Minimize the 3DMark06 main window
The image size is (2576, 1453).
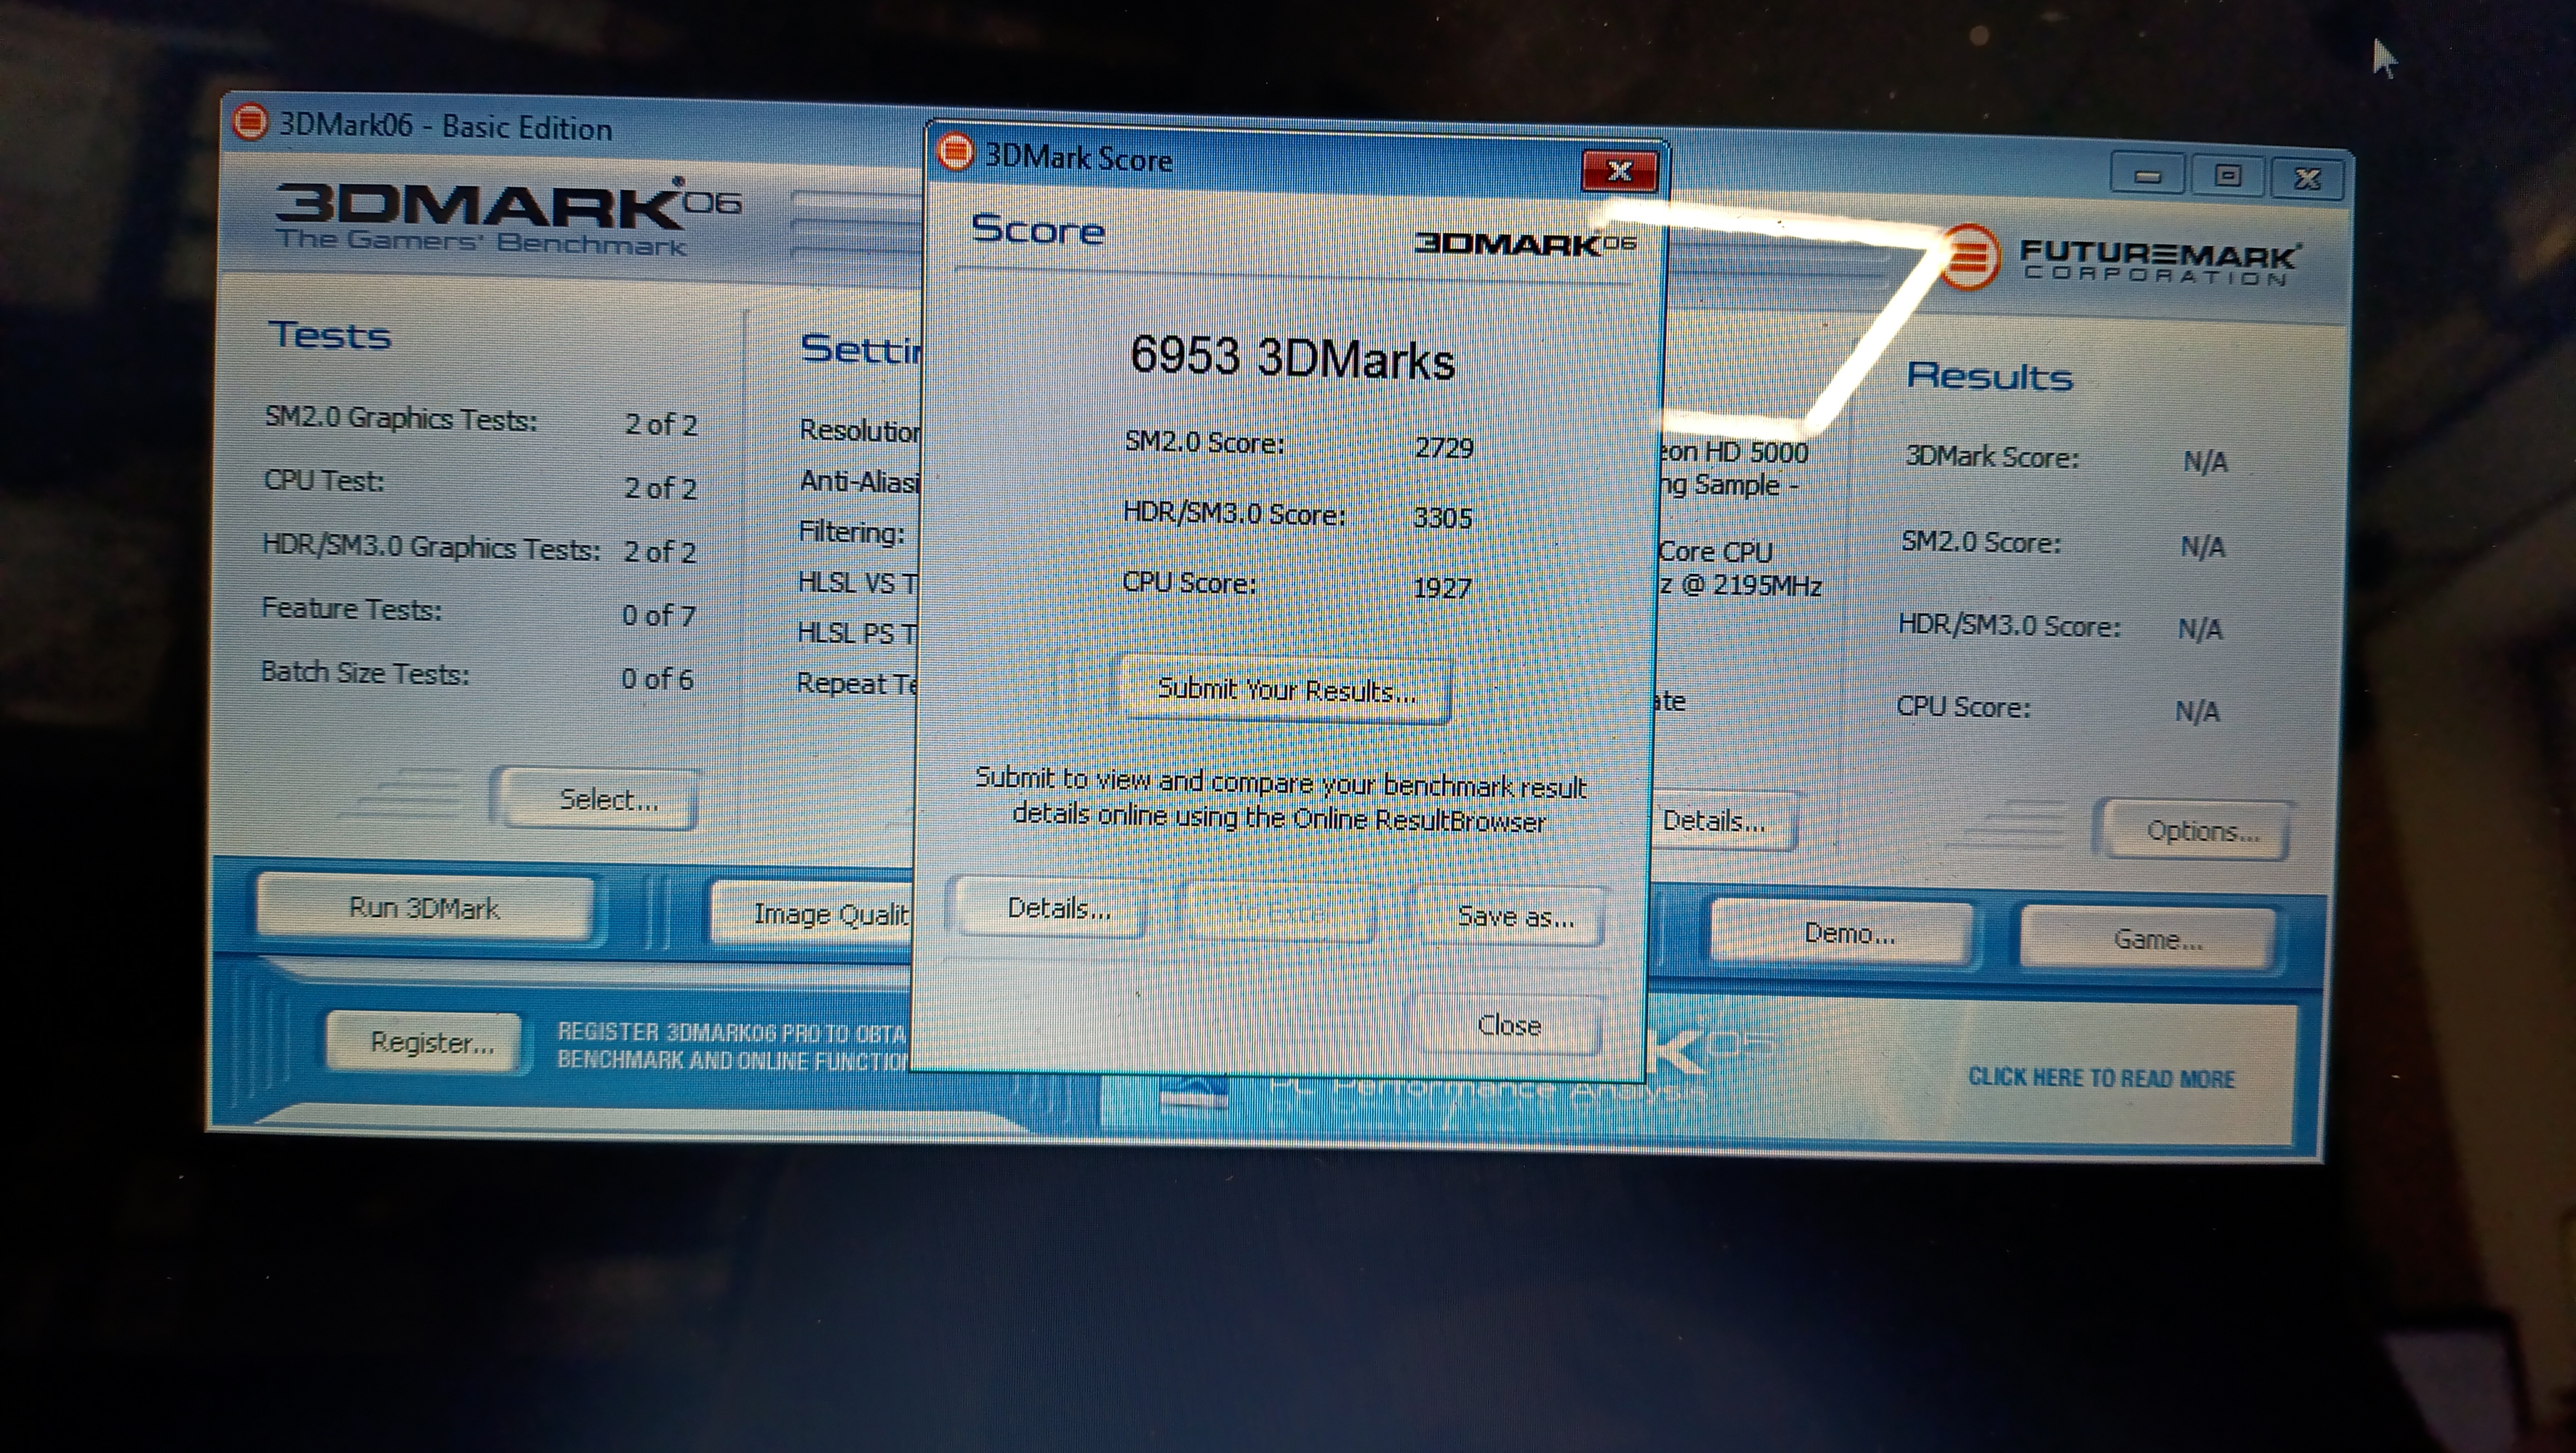point(2148,176)
